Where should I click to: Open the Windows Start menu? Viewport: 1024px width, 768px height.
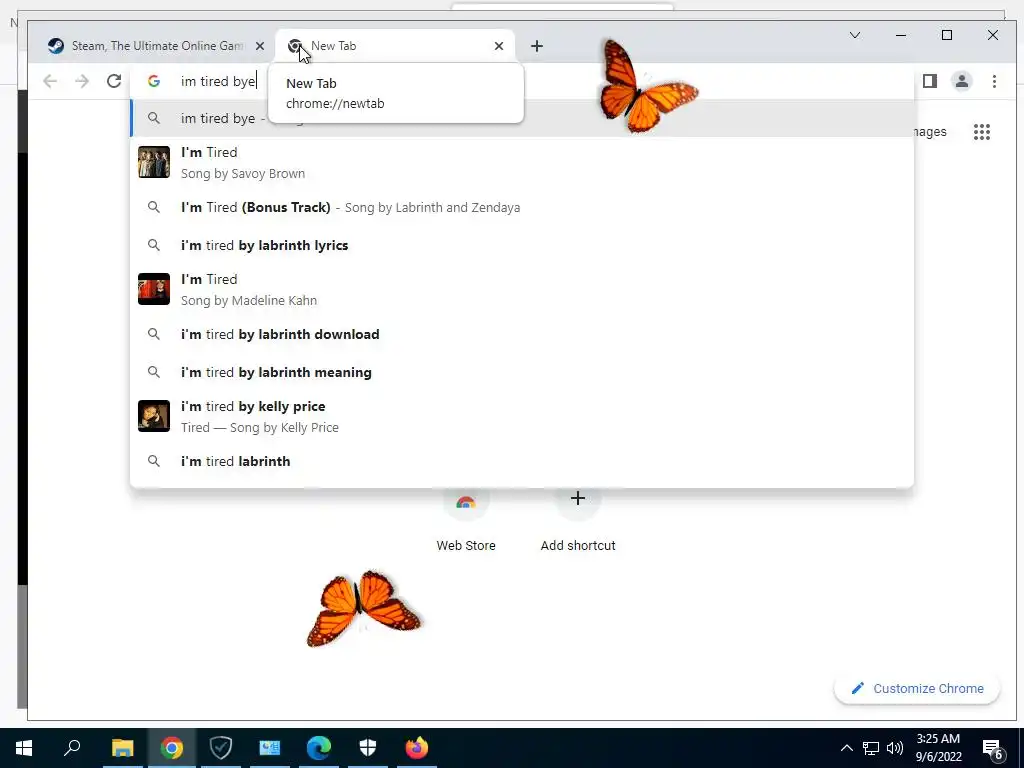[x=24, y=748]
